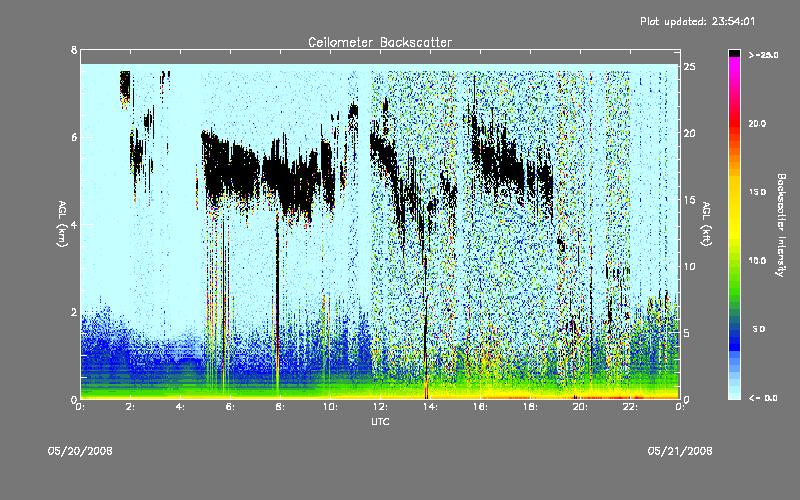Click the '6:' hour tick on UTC axis
The width and height of the screenshot is (800, 500).
230,407
